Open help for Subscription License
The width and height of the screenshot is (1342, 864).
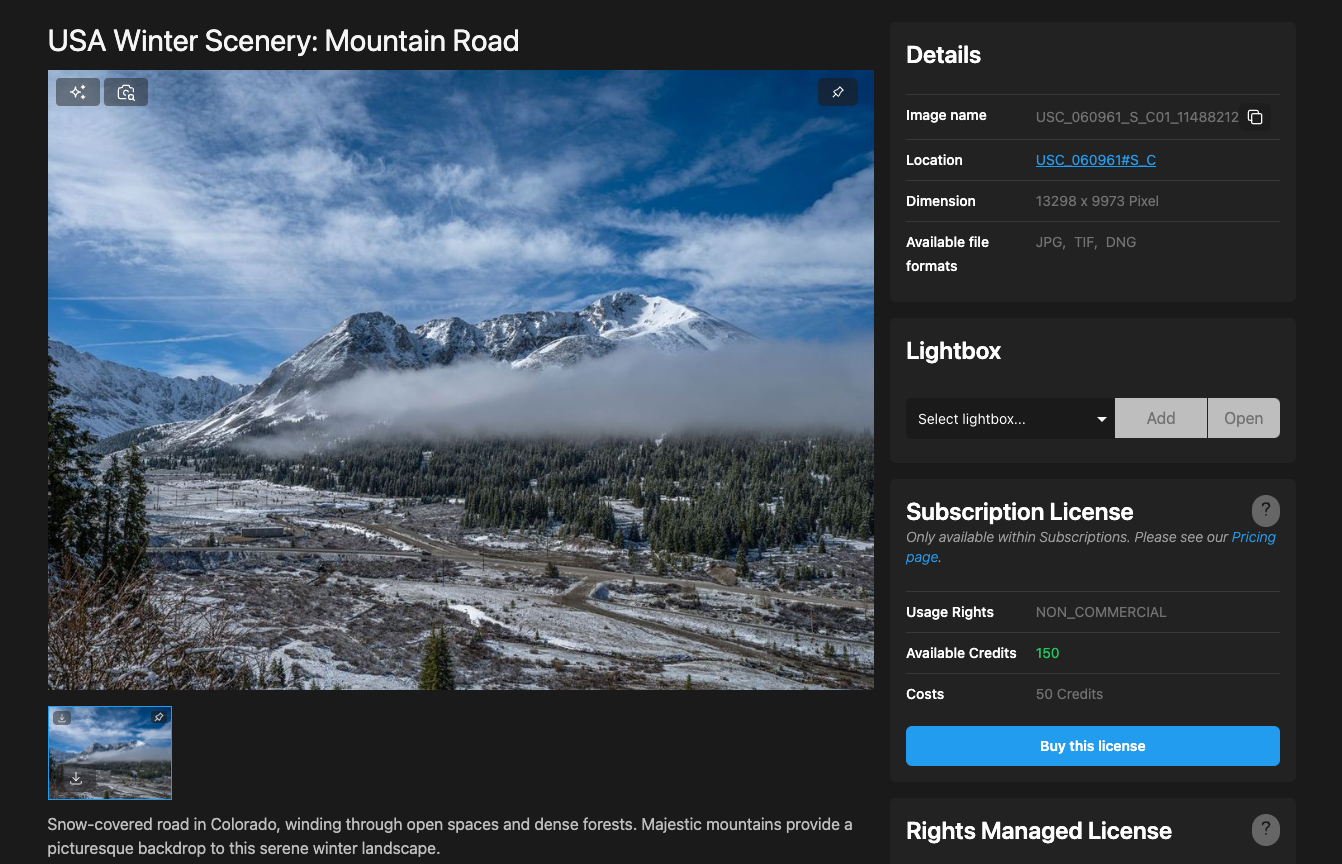click(x=1265, y=511)
